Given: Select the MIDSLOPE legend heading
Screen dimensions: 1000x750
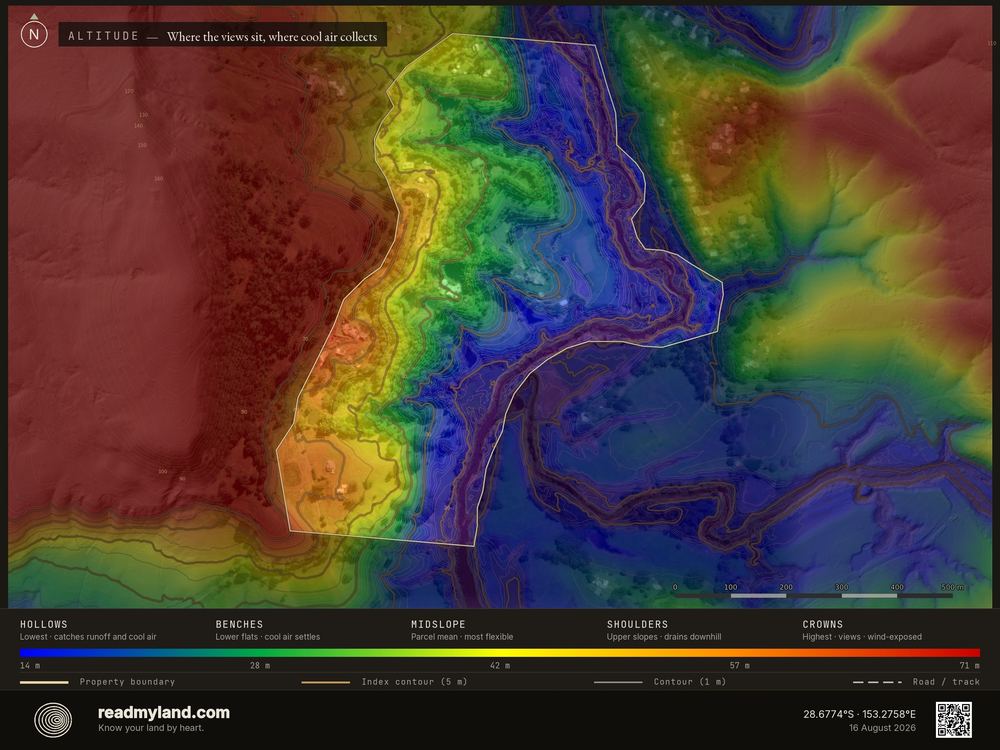Looking at the screenshot, I should [438, 624].
